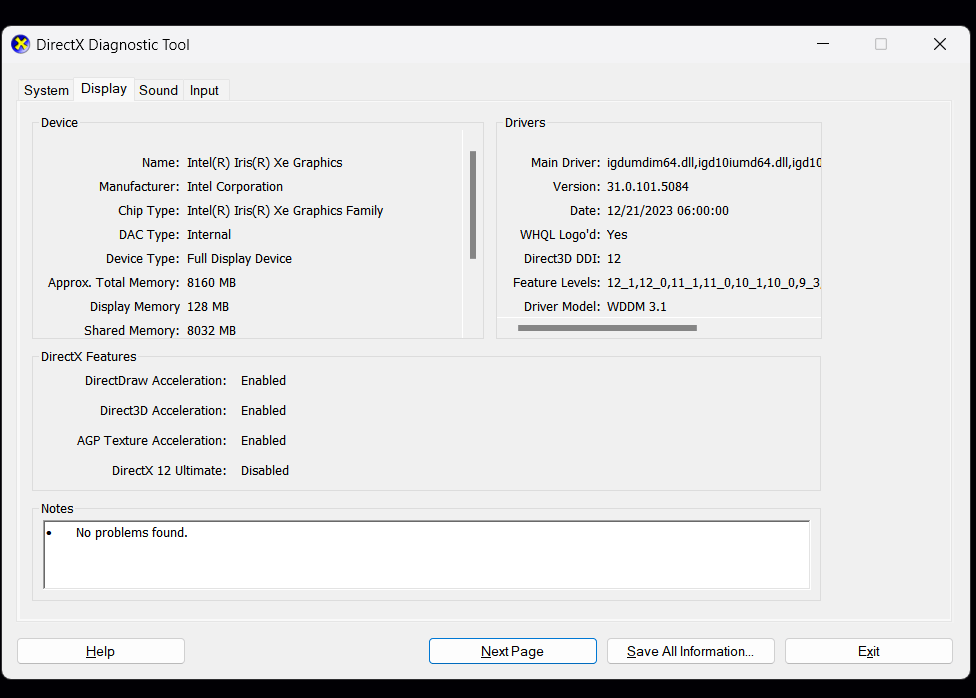This screenshot has width=976, height=698.
Task: Click the AGP Texture Acceleration 'Enabled' value
Action: click(x=263, y=440)
